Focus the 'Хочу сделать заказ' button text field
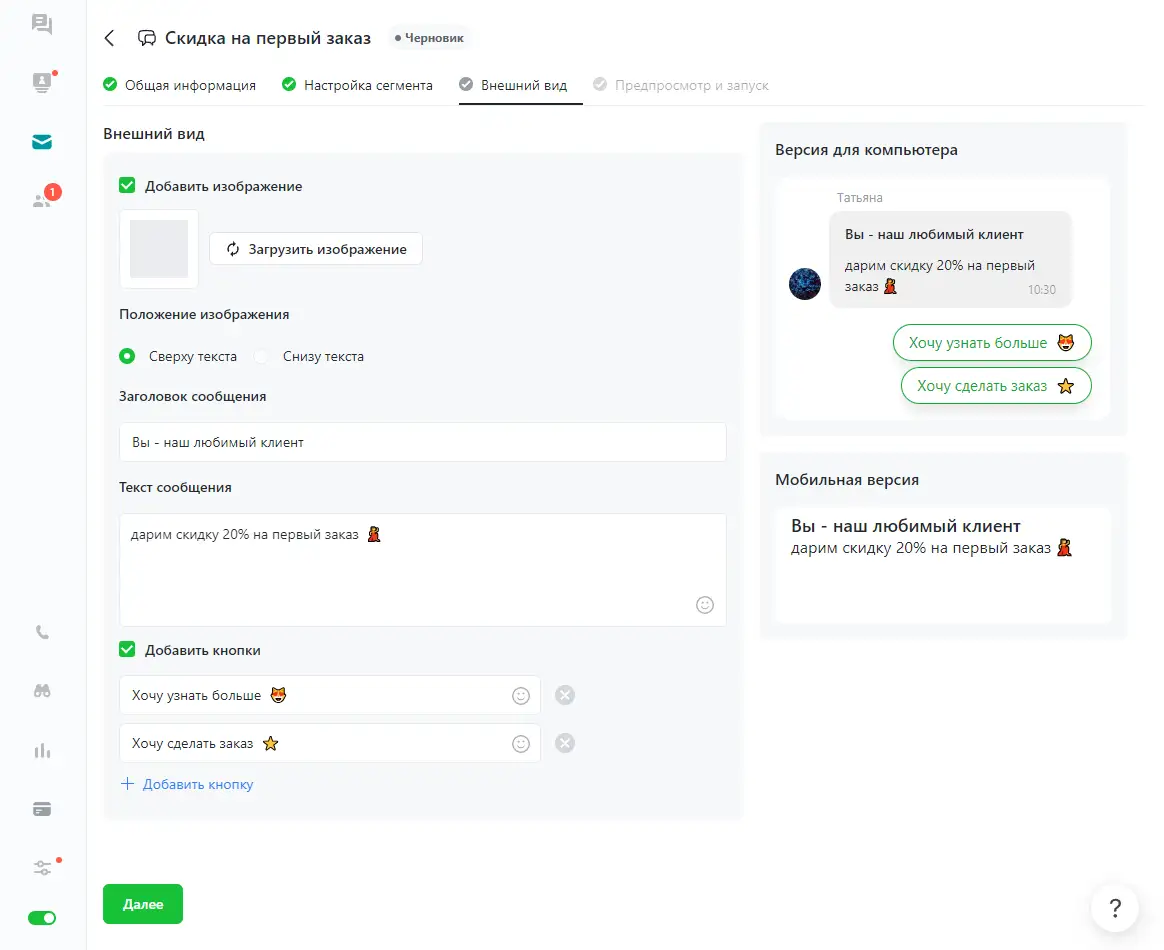Screen dimensions: 1164x950 pyautogui.click(x=330, y=744)
